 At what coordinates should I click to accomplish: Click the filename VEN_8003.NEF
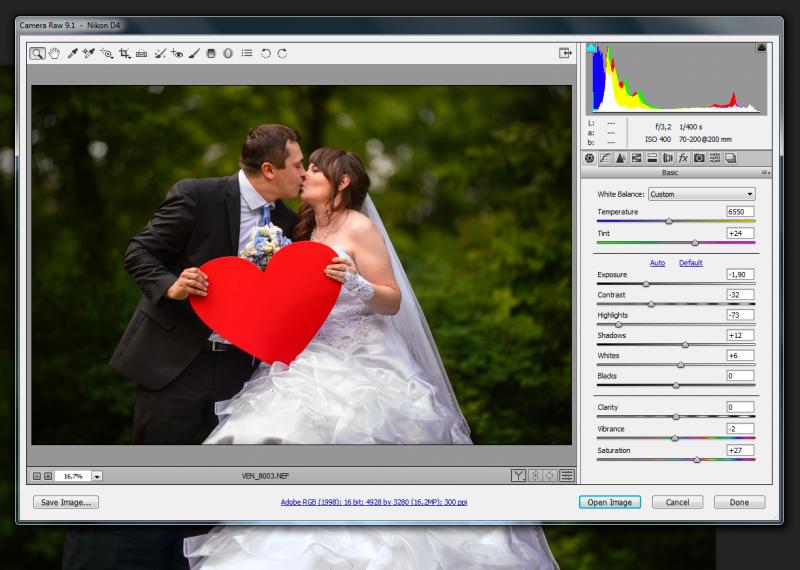coord(265,476)
